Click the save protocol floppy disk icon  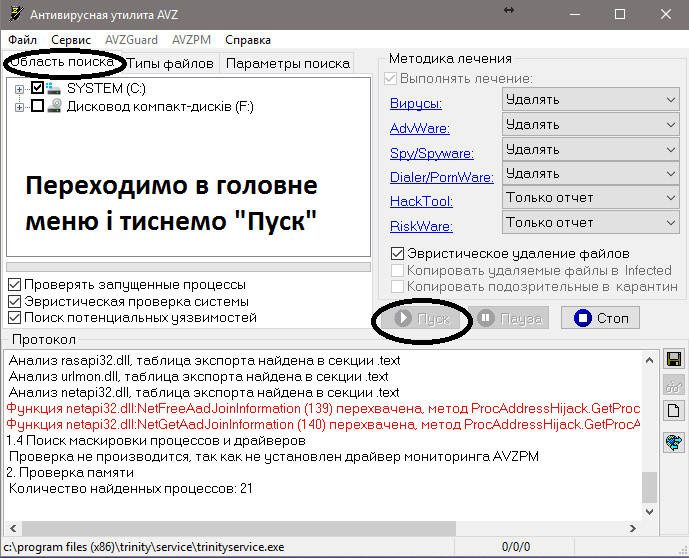tap(673, 360)
